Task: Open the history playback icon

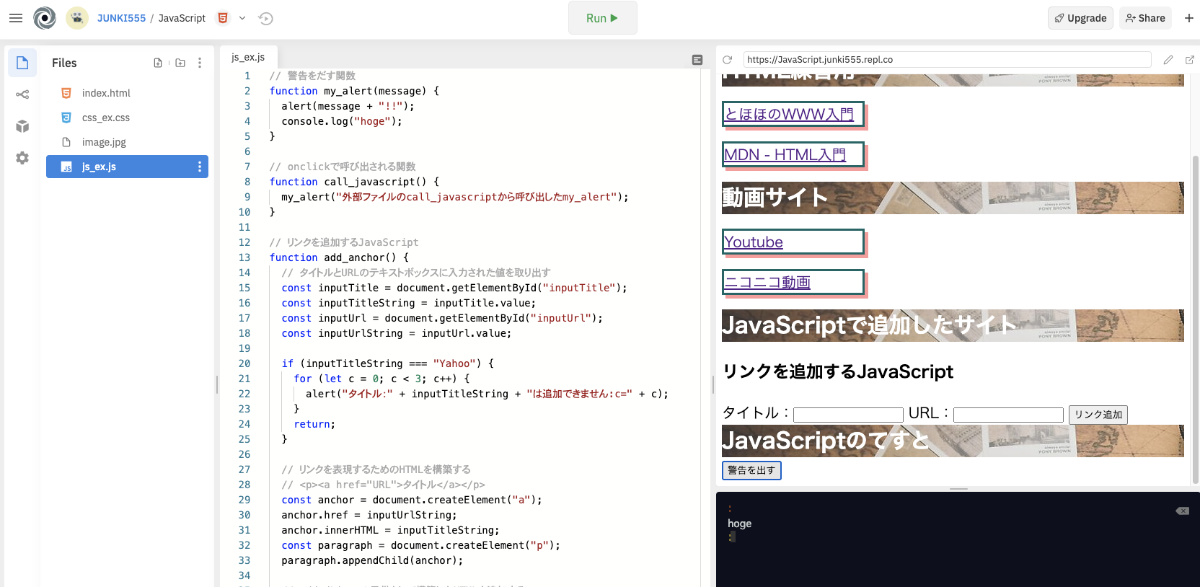Action: coord(266,18)
